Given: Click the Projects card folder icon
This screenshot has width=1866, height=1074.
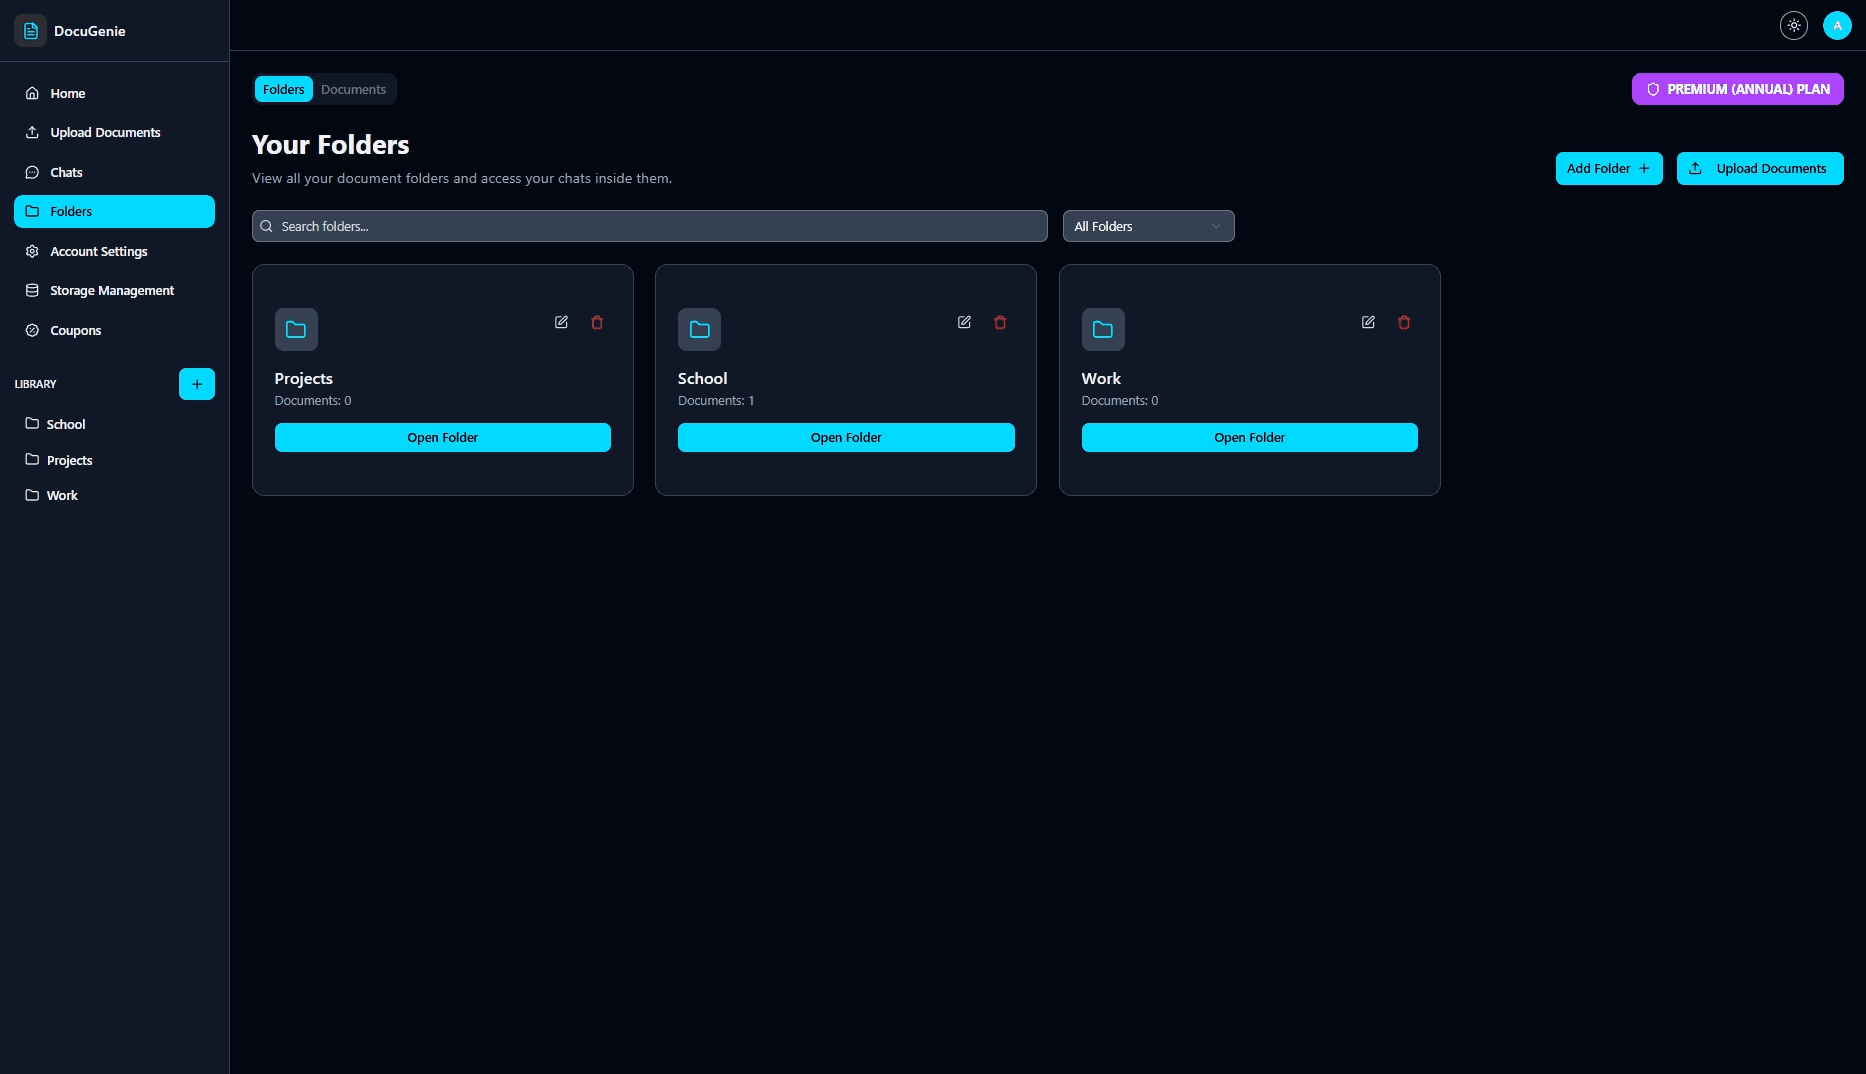Looking at the screenshot, I should click(296, 329).
